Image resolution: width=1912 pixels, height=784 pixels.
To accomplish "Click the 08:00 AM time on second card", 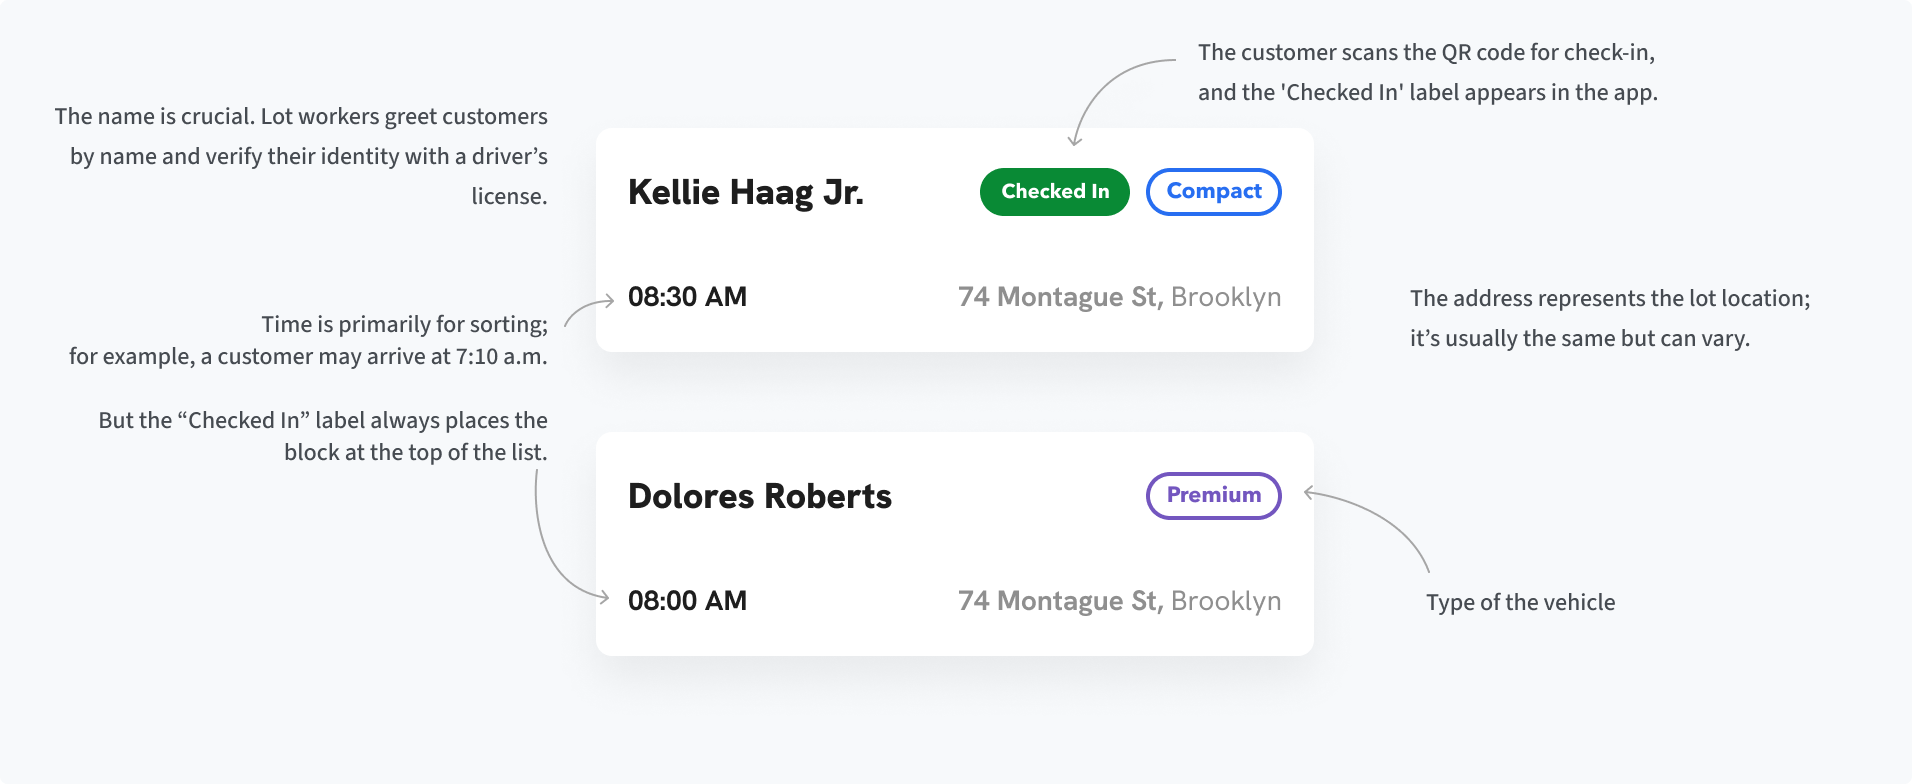I will 687,601.
